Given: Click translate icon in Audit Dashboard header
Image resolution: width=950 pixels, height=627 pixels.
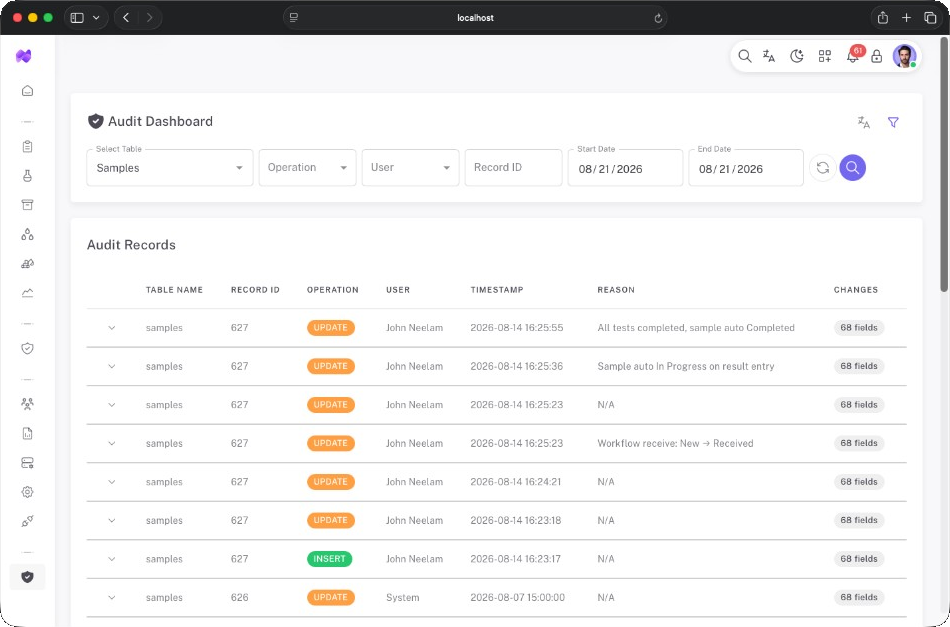Looking at the screenshot, I should pyautogui.click(x=863, y=122).
